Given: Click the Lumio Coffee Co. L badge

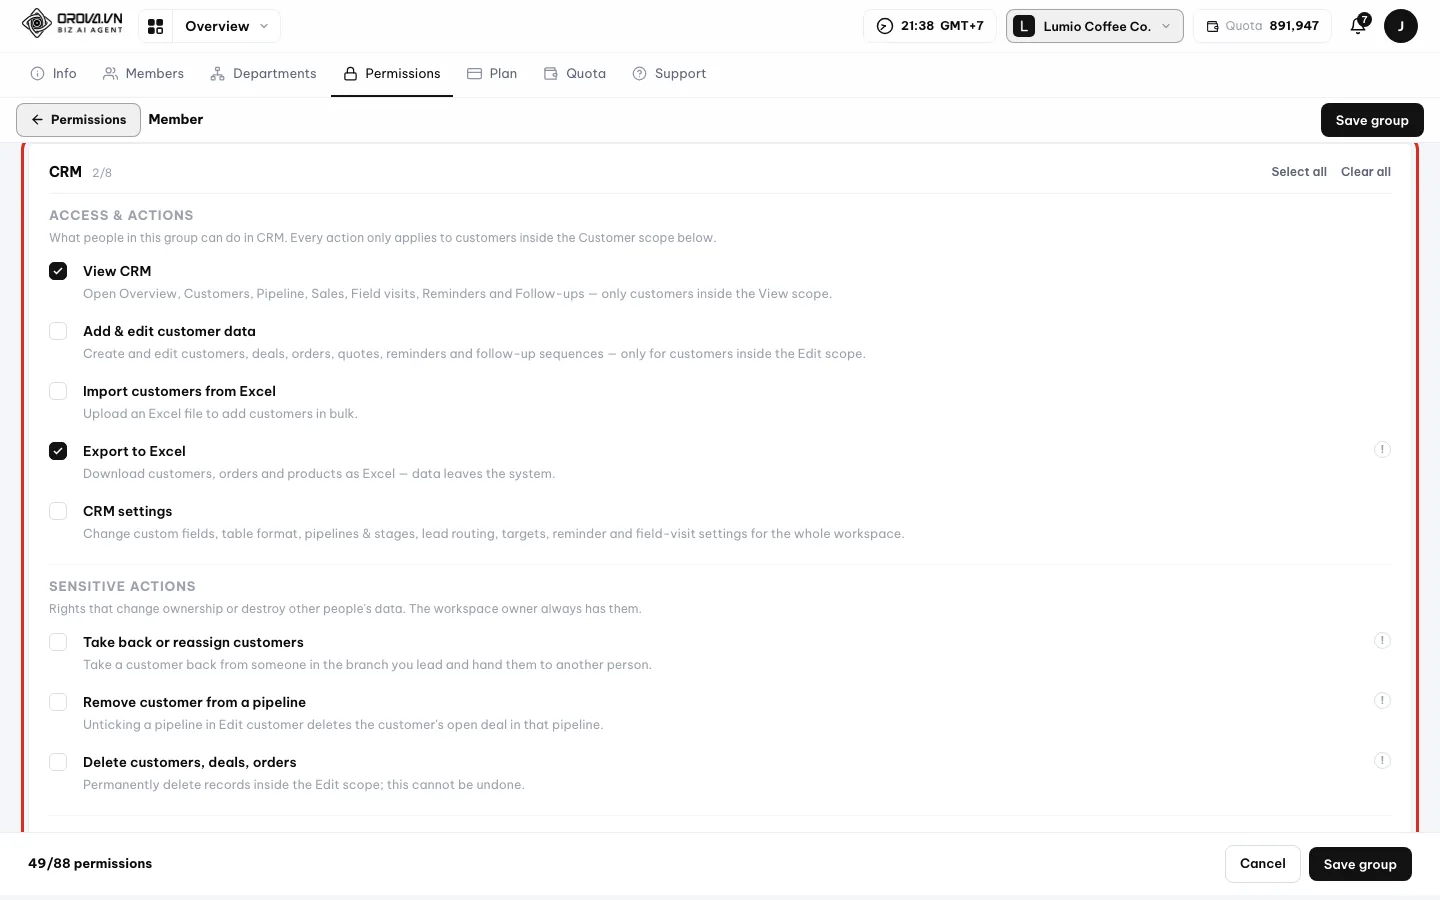Looking at the screenshot, I should 1024,26.
